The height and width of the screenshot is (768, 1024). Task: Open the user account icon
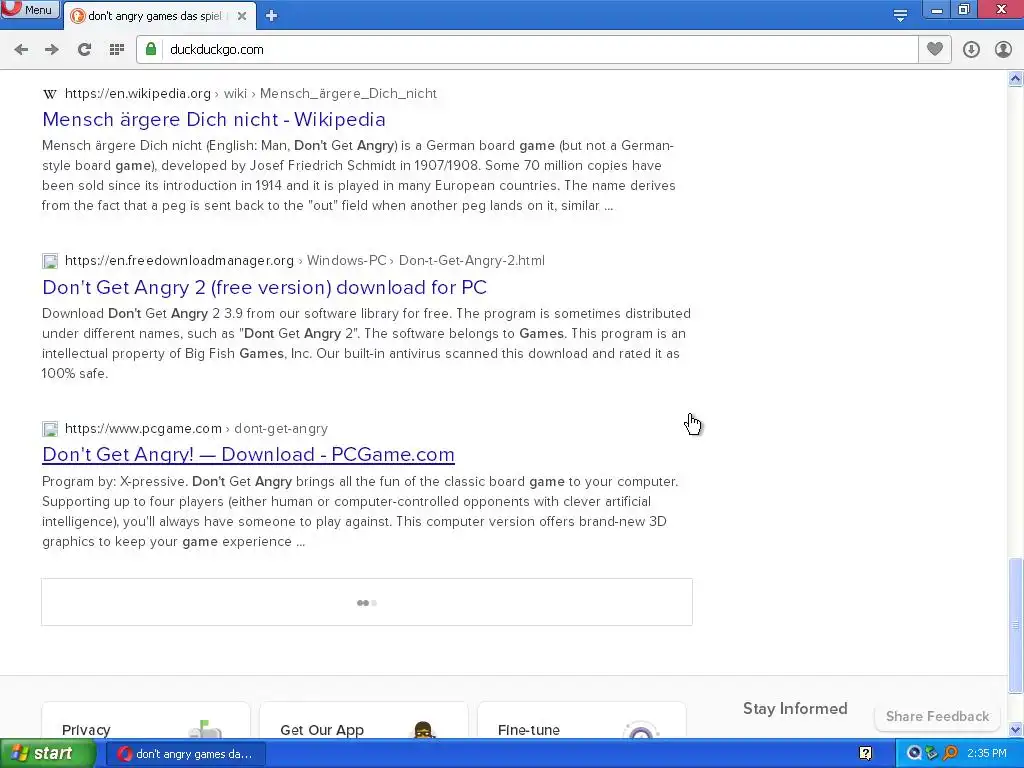click(1003, 50)
